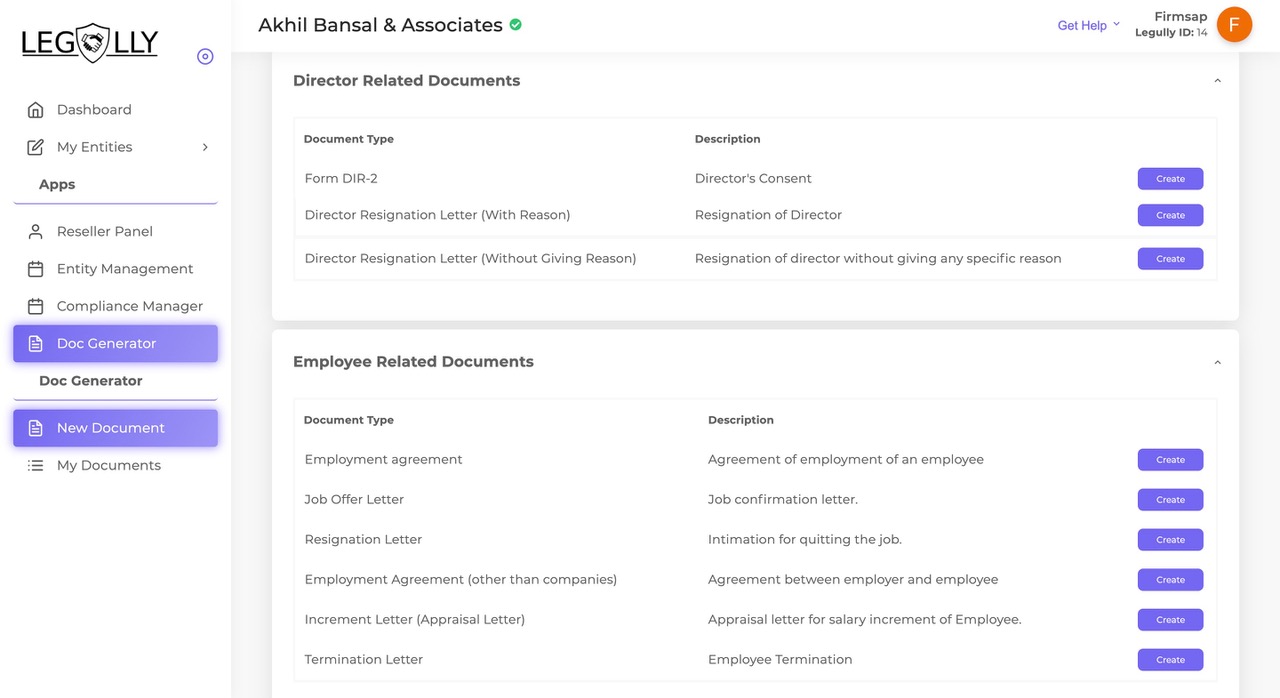Collapse the Employee Related Documents section
Screen dimensions: 1280x698
pyautogui.click(x=1217, y=362)
